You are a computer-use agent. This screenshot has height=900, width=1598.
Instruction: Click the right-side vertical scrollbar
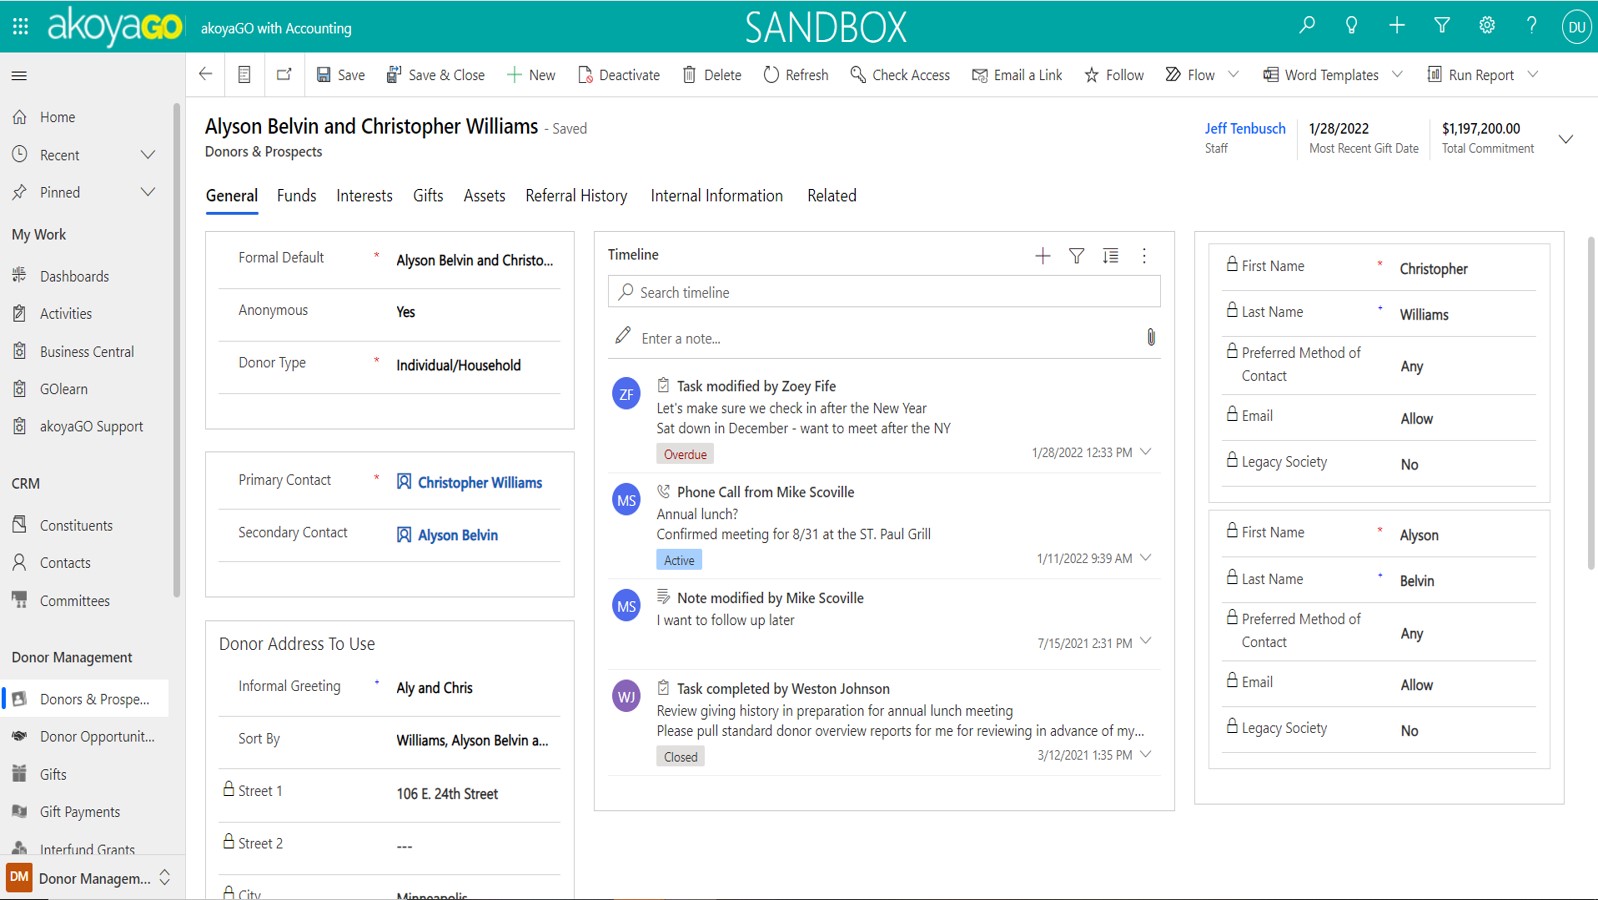pos(1590,400)
